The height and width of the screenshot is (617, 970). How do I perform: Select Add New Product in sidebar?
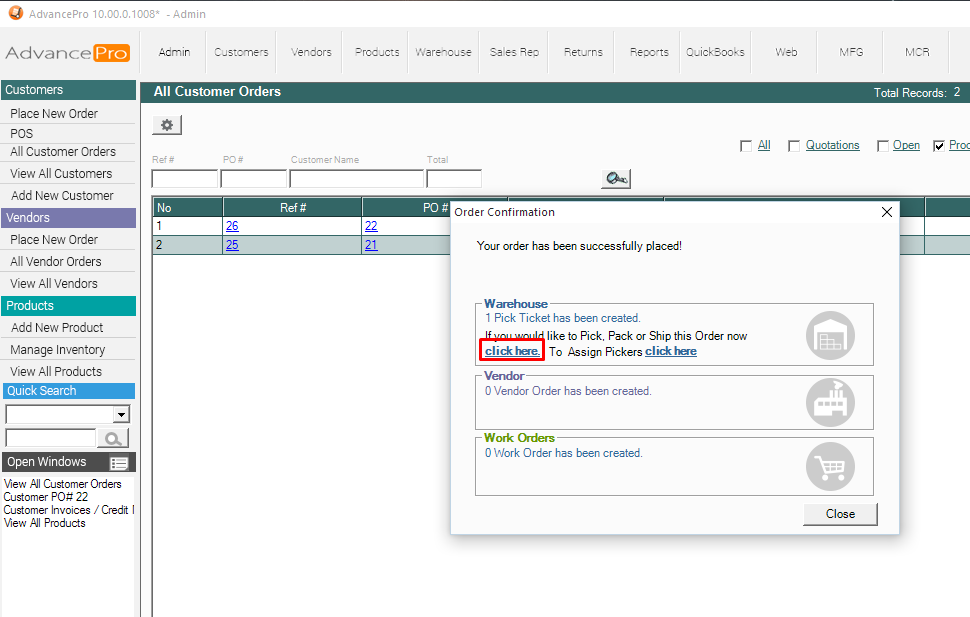pyautogui.click(x=57, y=328)
